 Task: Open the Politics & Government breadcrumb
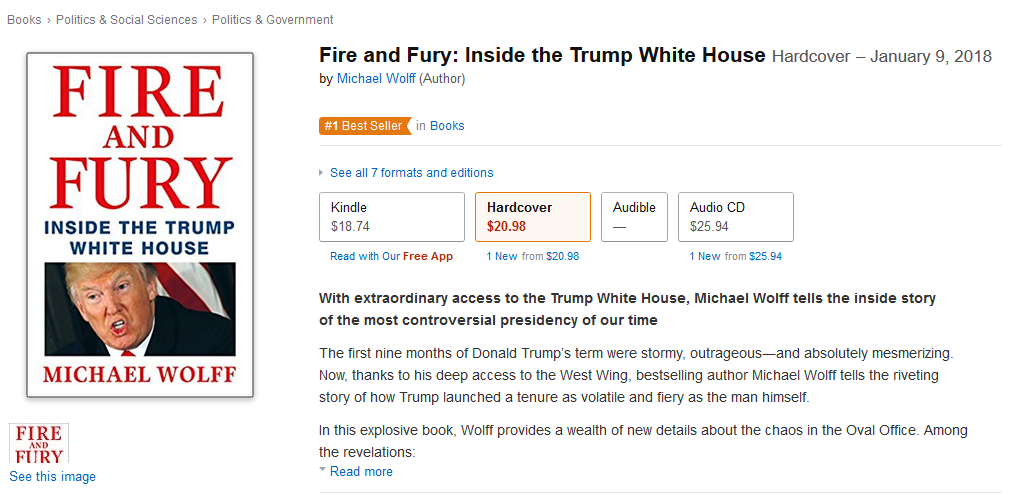pyautogui.click(x=273, y=20)
